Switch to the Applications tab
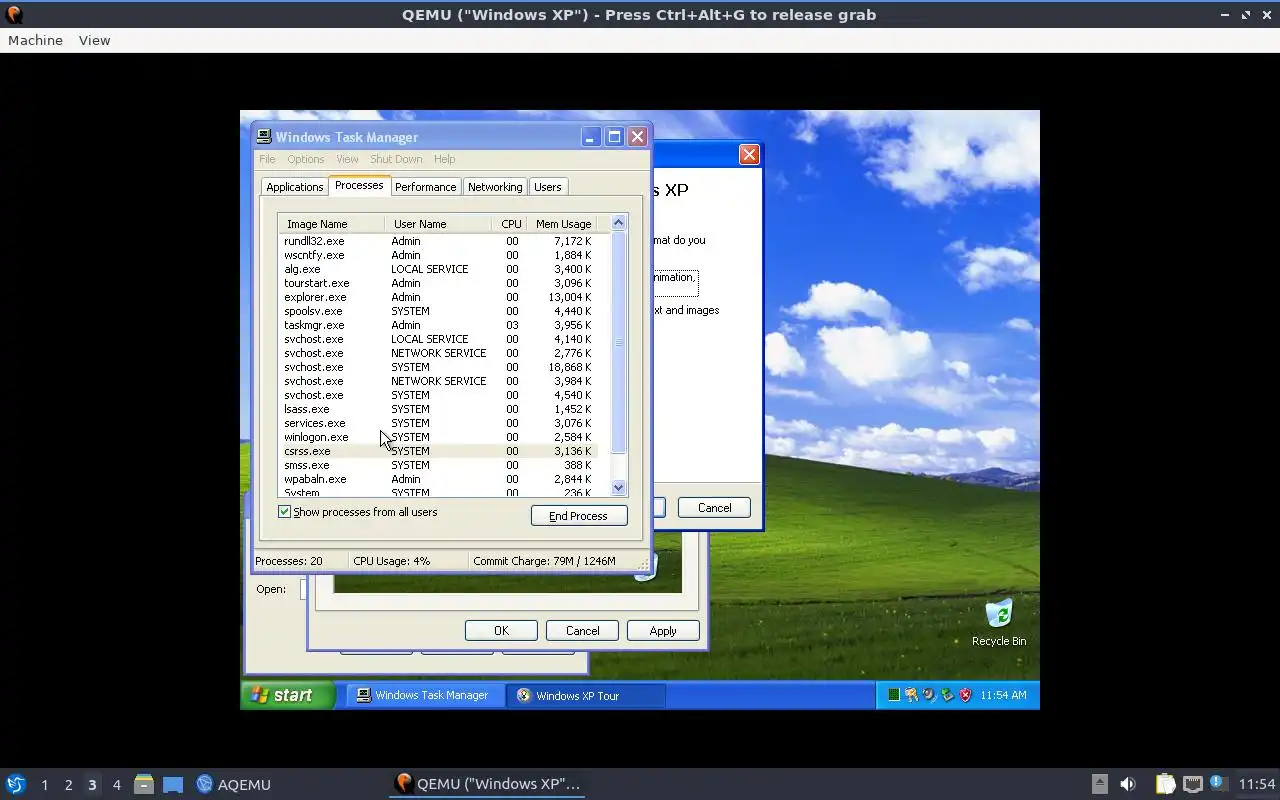The width and height of the screenshot is (1280, 800). click(294, 187)
